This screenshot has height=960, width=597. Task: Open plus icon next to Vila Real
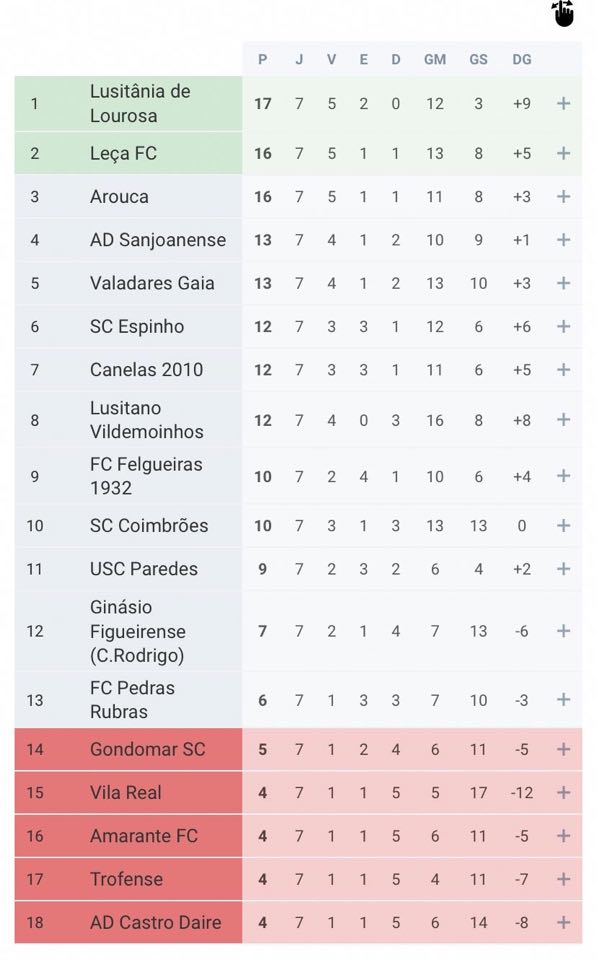point(563,793)
